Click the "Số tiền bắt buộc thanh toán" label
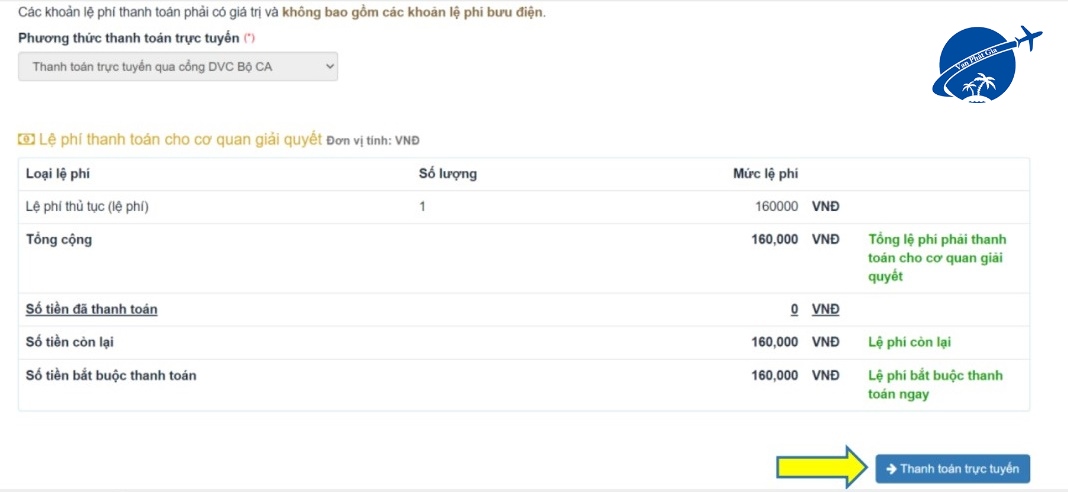Image resolution: width=1068 pixels, height=492 pixels. (111, 376)
